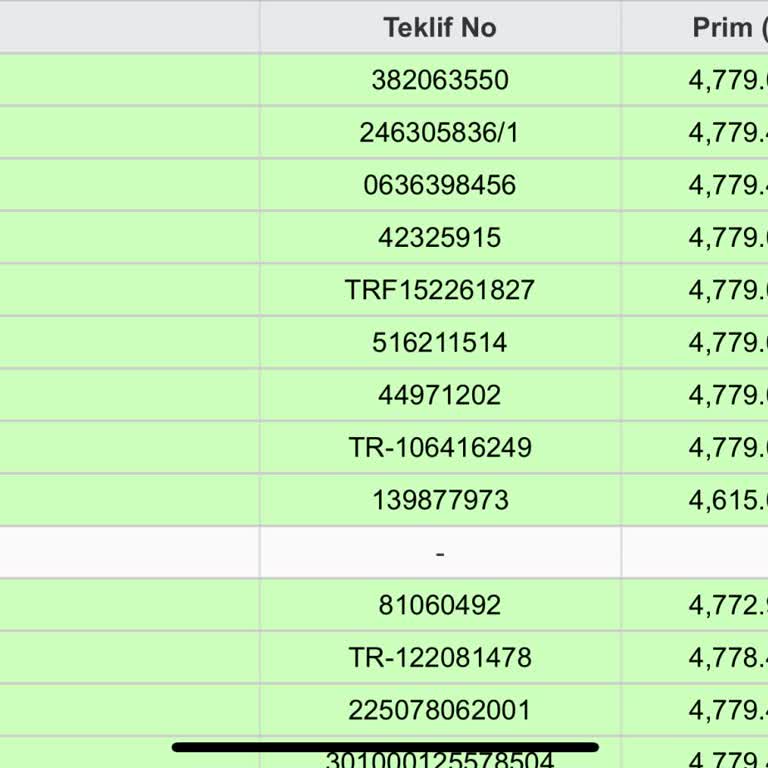Click the TRF152261827 cell
The height and width of the screenshot is (768, 768).
tap(440, 290)
